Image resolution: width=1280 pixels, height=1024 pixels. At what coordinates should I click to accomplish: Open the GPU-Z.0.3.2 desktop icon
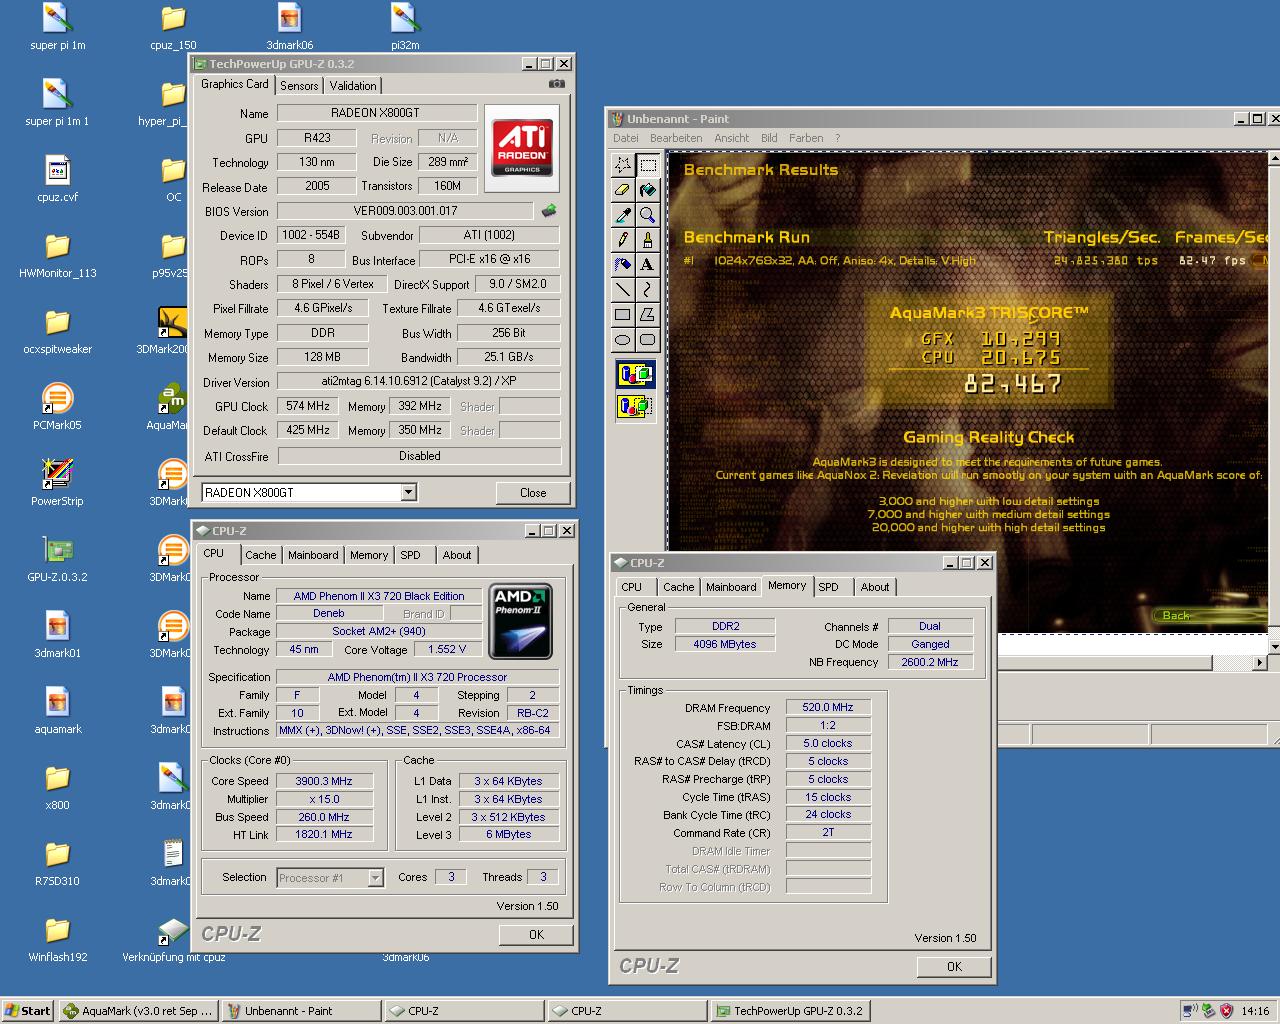(57, 557)
